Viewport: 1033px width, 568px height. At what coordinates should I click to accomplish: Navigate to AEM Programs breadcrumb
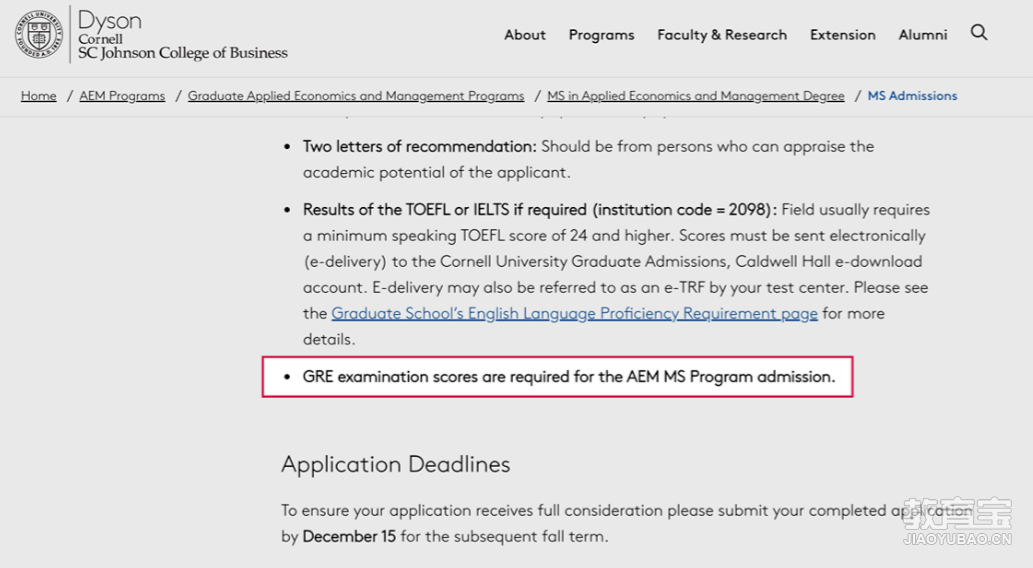pos(122,96)
